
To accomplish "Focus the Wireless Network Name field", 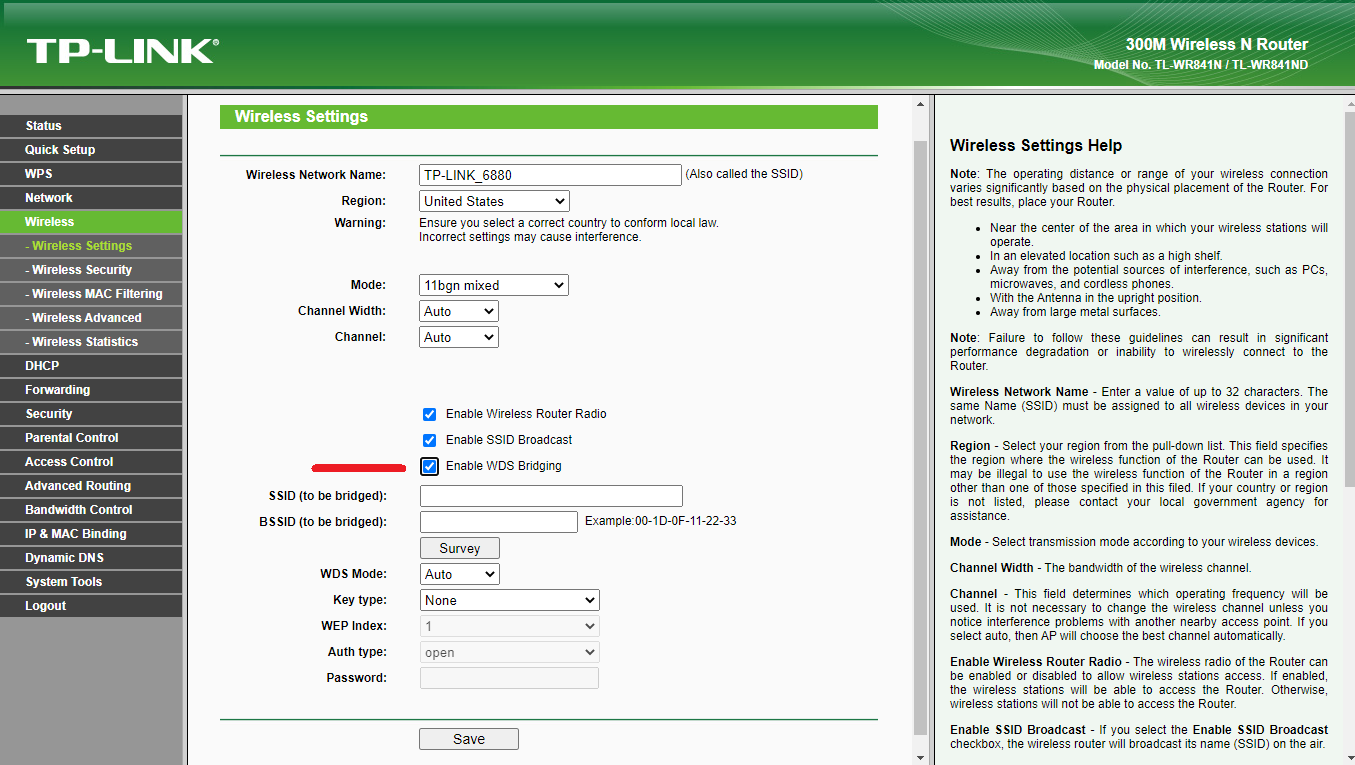I will tap(551, 175).
